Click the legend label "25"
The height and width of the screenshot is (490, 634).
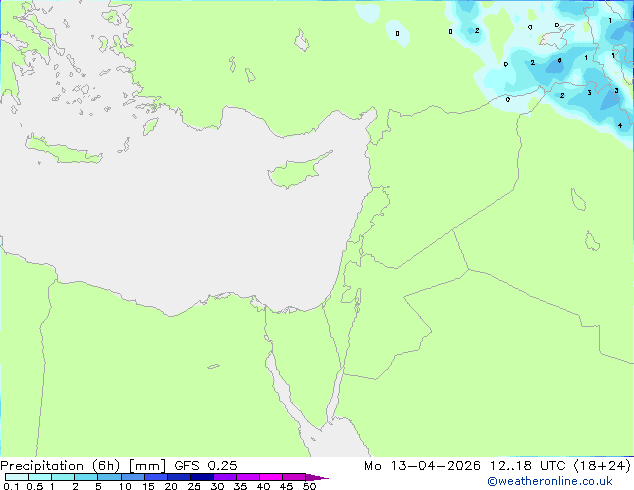[x=194, y=486]
